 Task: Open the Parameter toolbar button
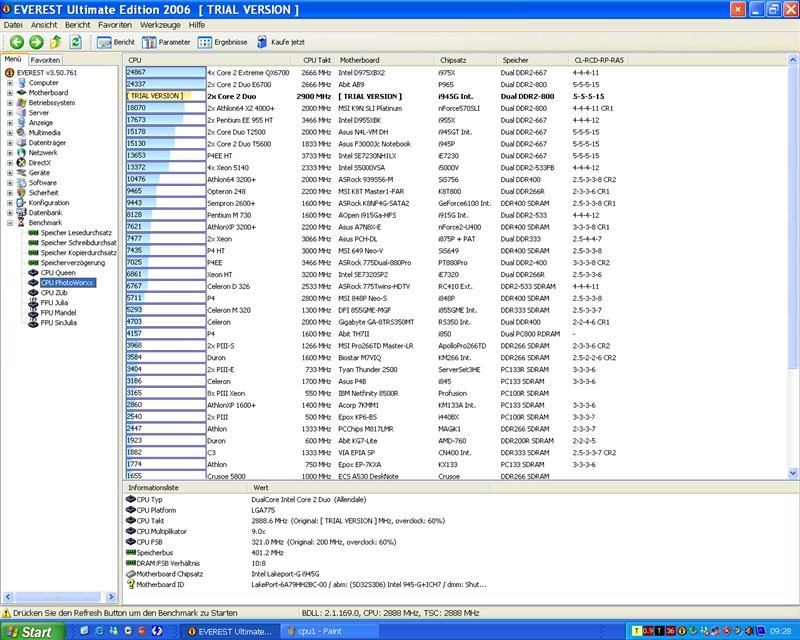point(166,42)
